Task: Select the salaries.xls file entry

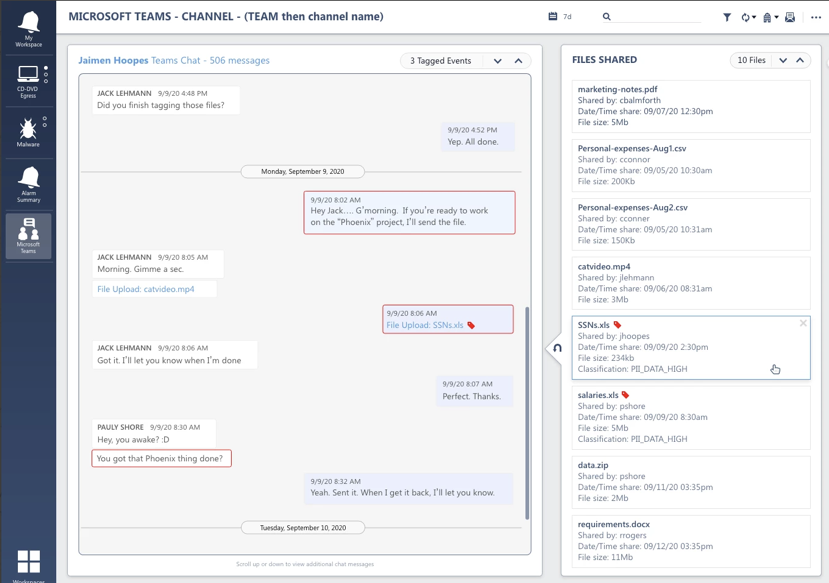Action: (x=690, y=416)
